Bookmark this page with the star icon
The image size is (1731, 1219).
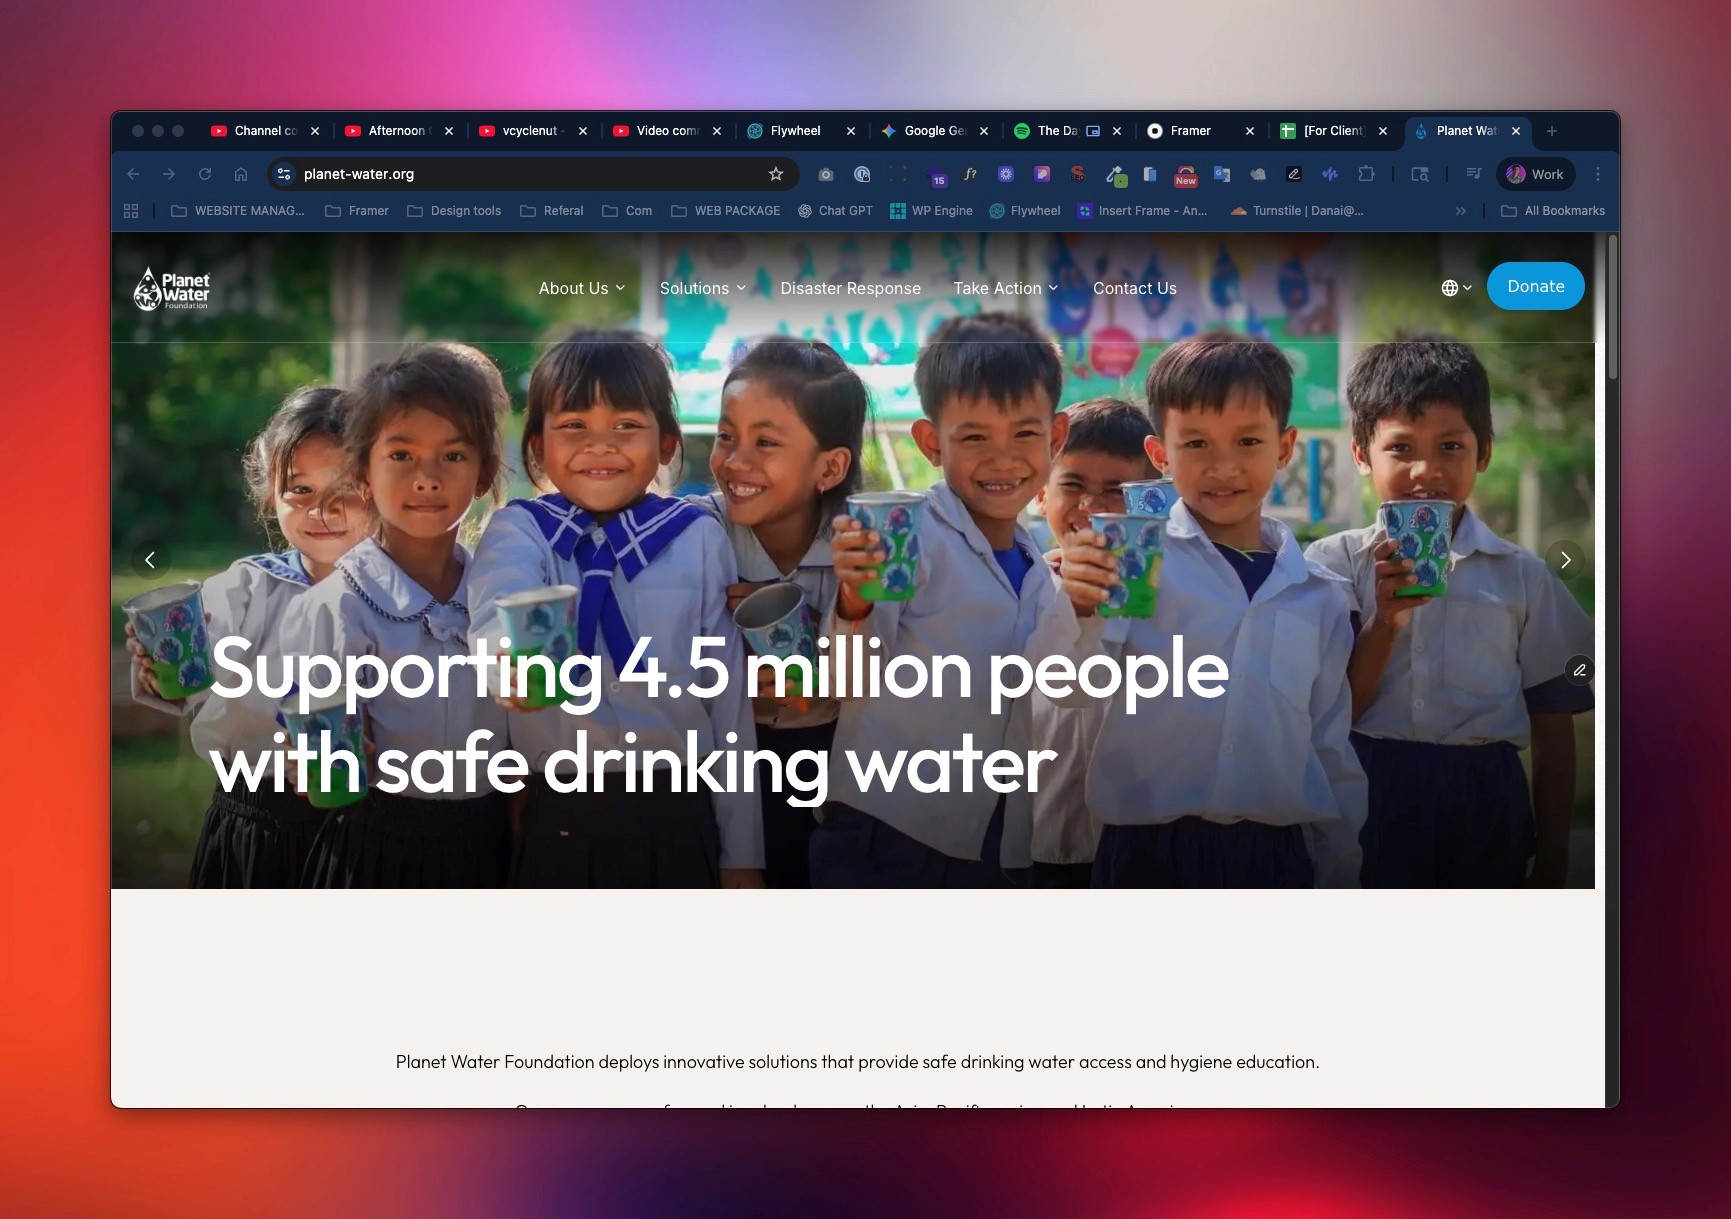pyautogui.click(x=775, y=174)
